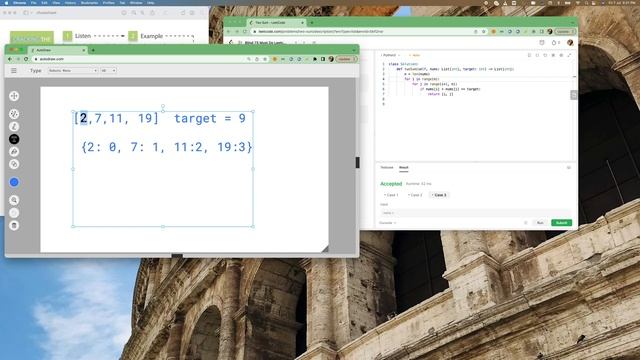This screenshot has width=640, height=360.
Task: Open the LeetCode user avatar menu
Action: 570,42
